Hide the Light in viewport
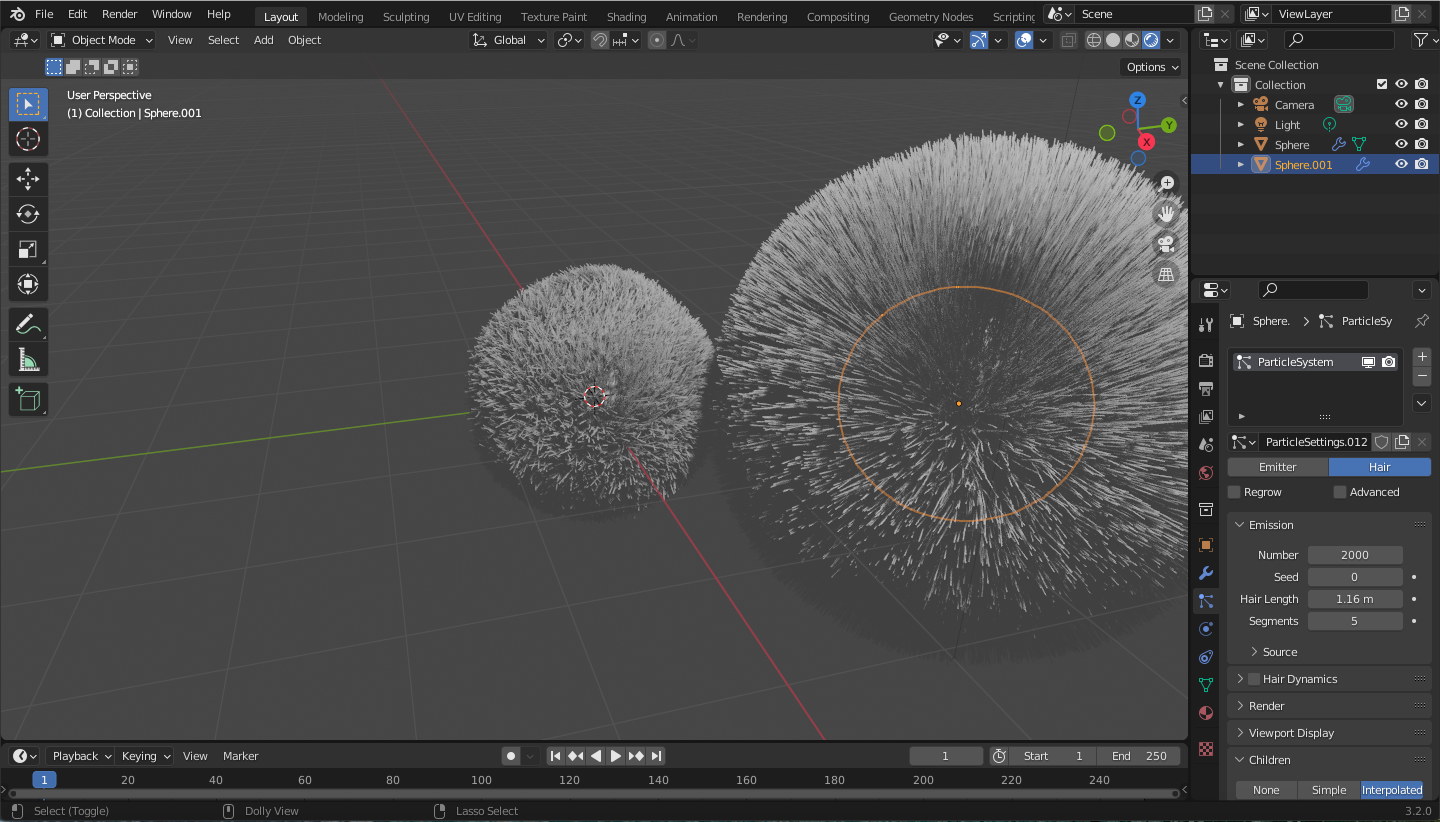The width and height of the screenshot is (1440, 822). pos(1401,124)
